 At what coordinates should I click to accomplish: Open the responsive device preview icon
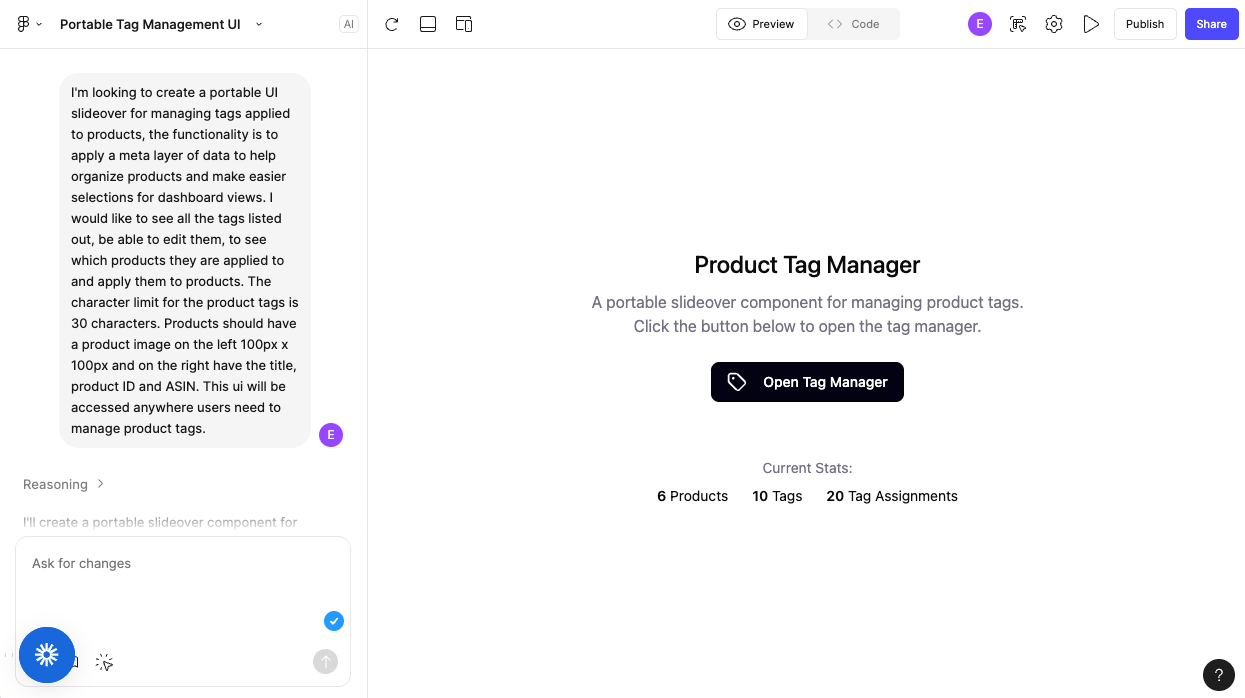point(464,24)
